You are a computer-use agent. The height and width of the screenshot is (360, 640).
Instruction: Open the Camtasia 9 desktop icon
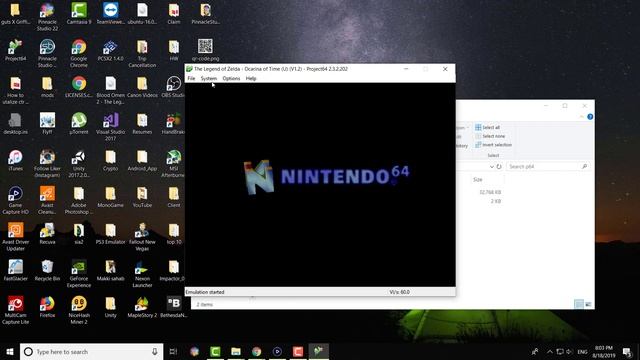coord(79,13)
